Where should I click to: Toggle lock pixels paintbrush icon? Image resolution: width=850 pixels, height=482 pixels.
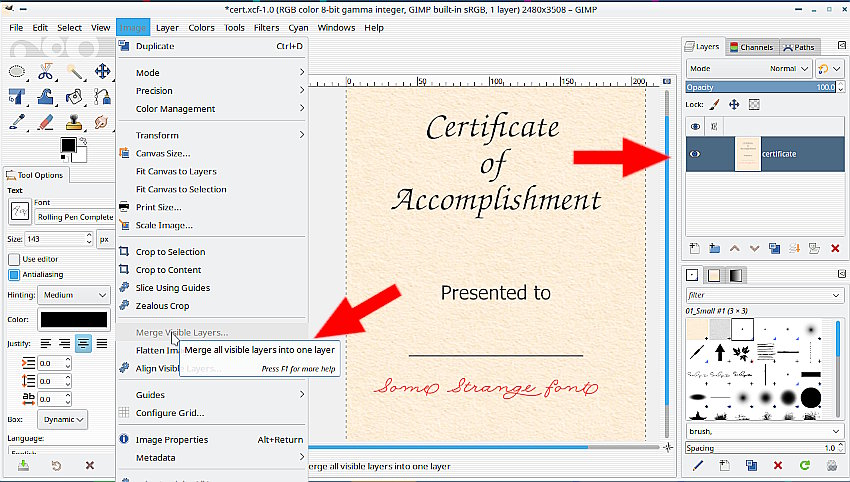point(714,104)
